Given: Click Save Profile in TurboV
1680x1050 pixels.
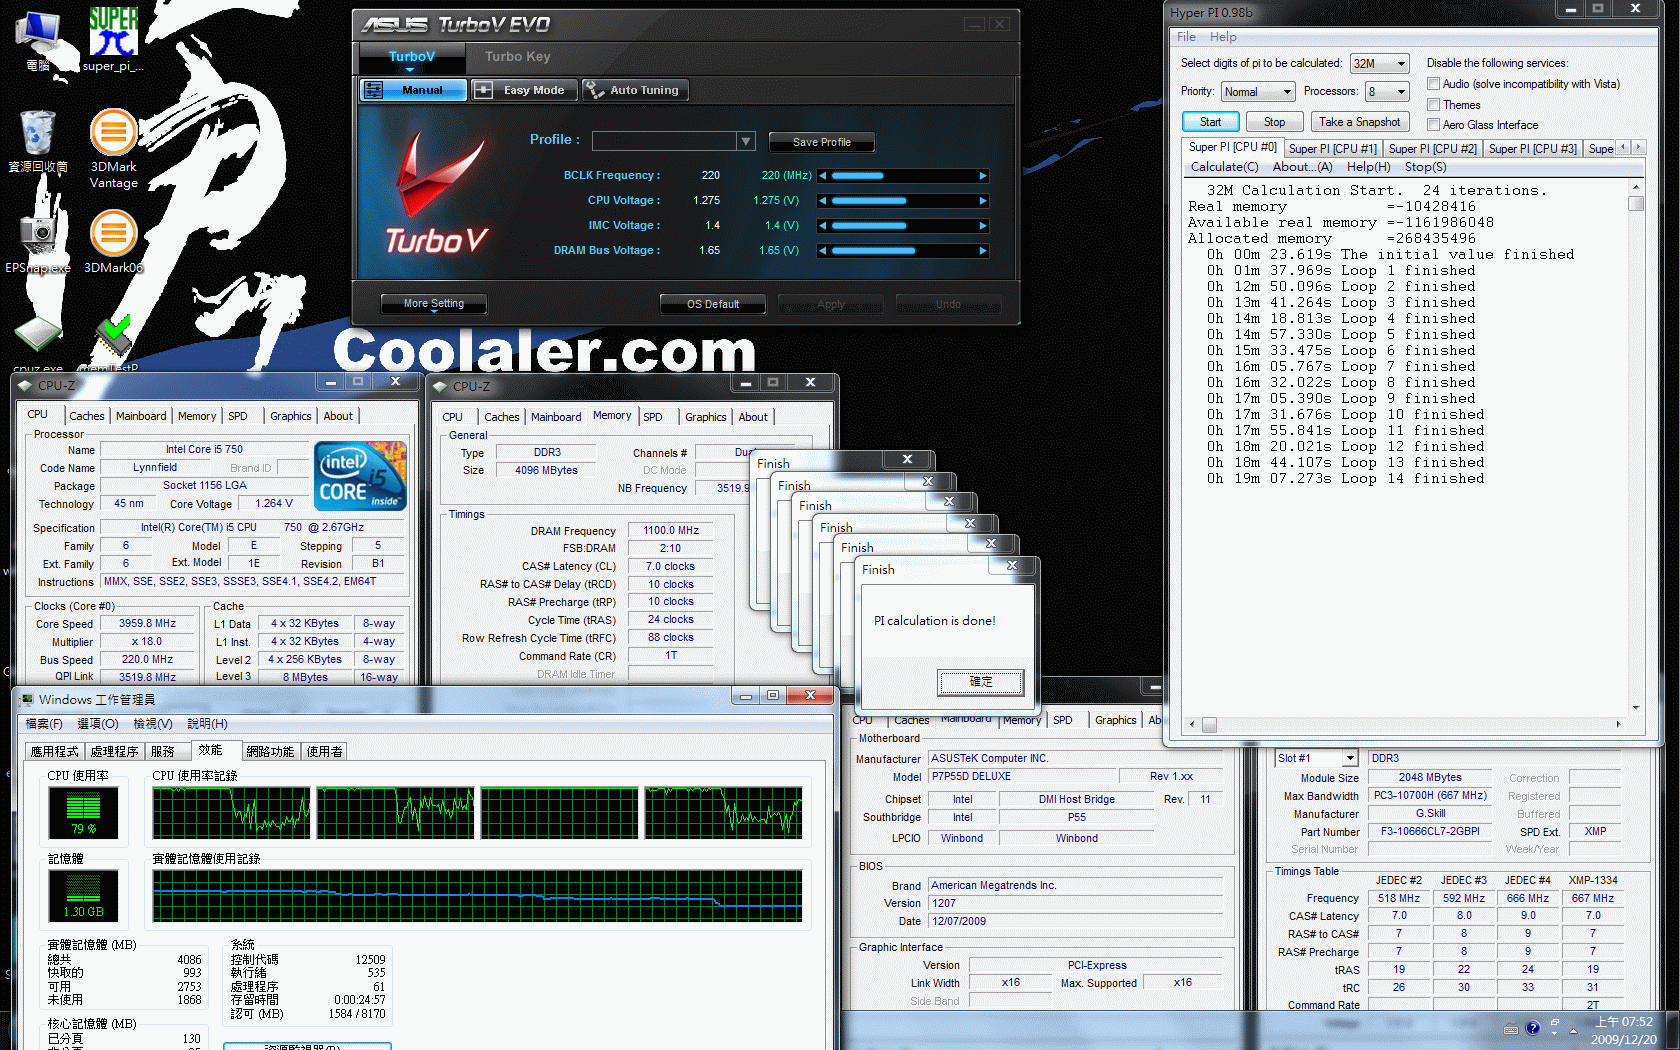Looking at the screenshot, I should pos(822,142).
